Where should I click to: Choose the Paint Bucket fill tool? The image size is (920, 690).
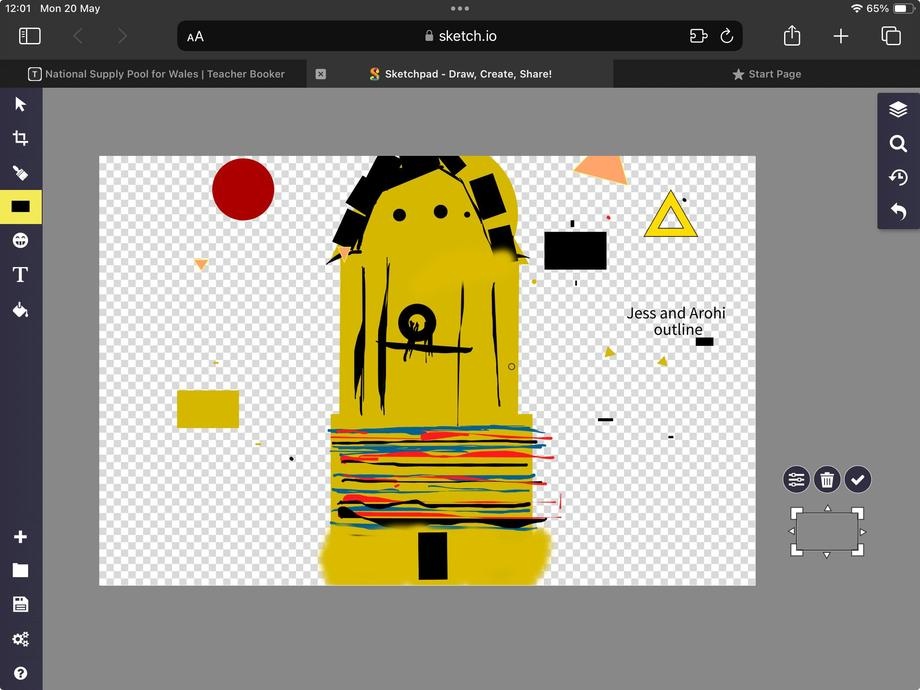point(21,309)
